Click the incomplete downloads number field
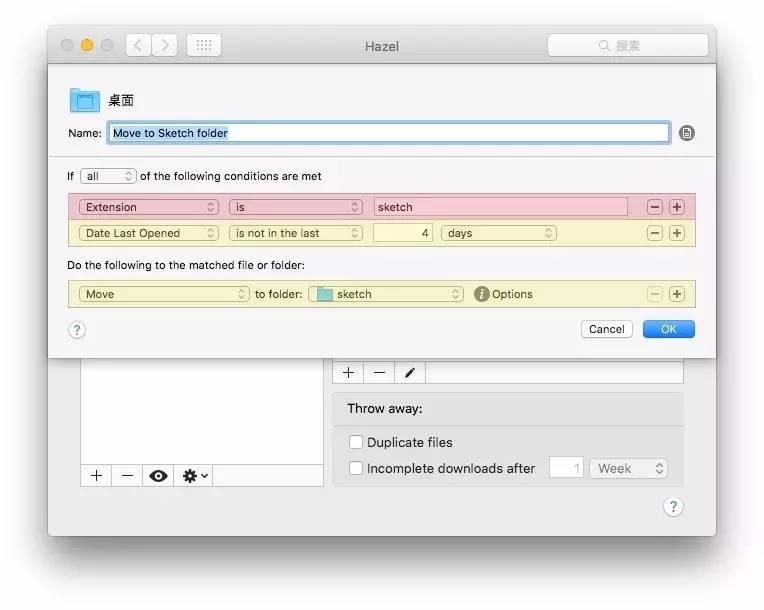This screenshot has height=610, width=764. point(566,468)
